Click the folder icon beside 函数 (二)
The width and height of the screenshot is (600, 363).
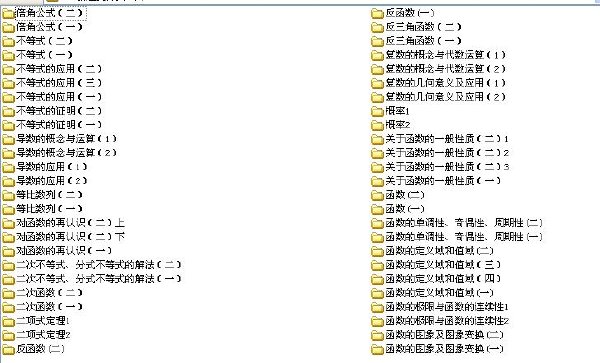(377, 195)
